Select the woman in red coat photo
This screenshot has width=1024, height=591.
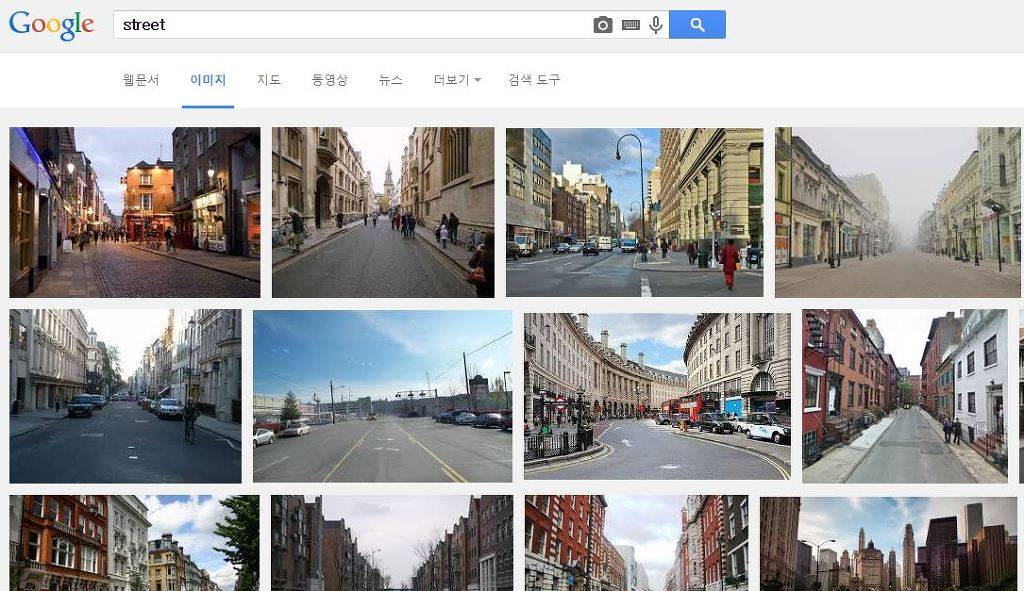pyautogui.click(x=634, y=212)
